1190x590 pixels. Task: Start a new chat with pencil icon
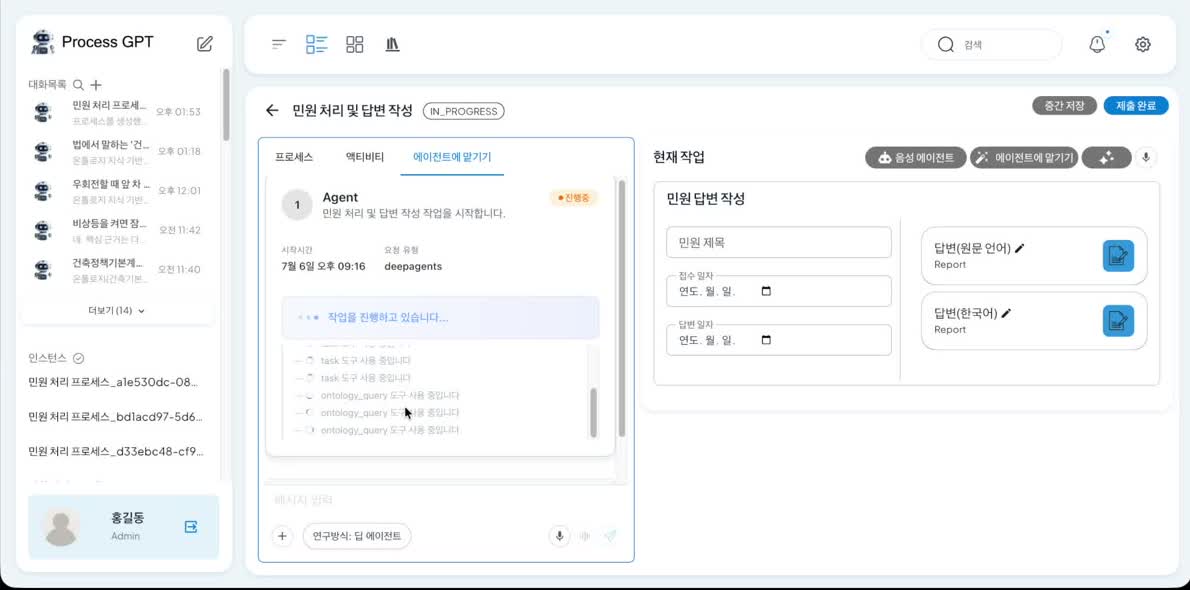pos(204,43)
